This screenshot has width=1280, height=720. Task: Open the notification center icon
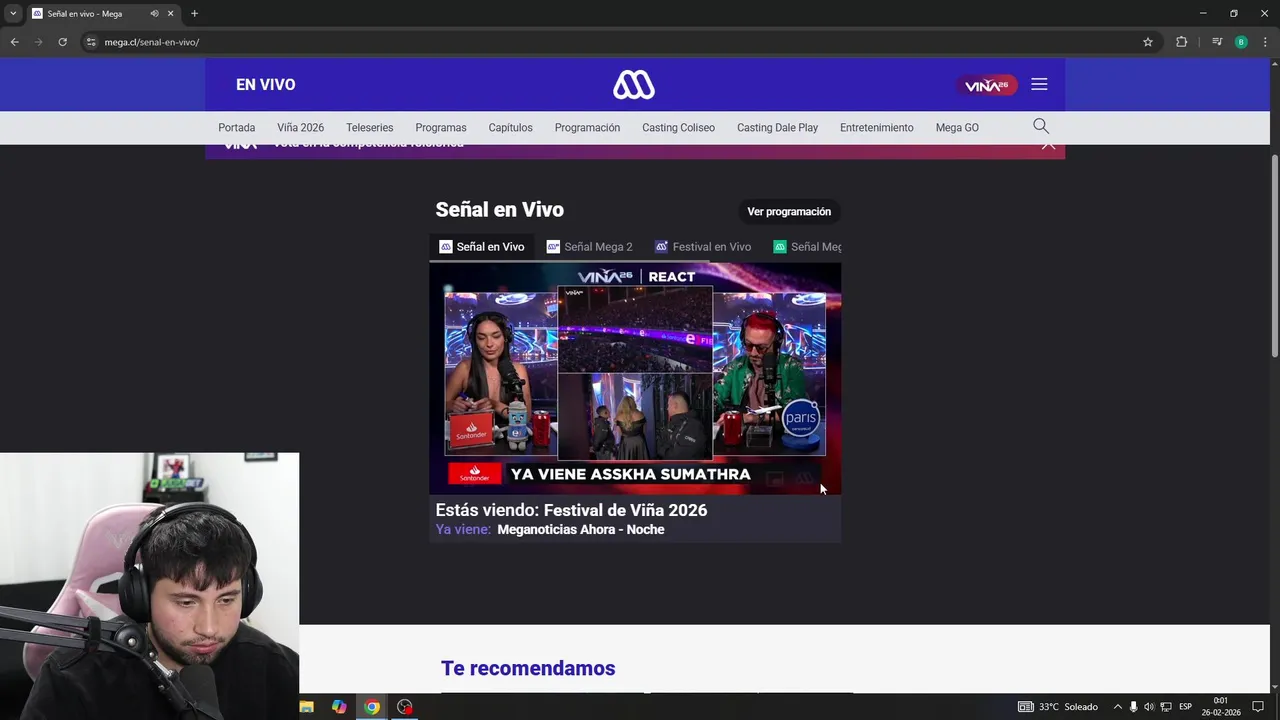click(1258, 707)
